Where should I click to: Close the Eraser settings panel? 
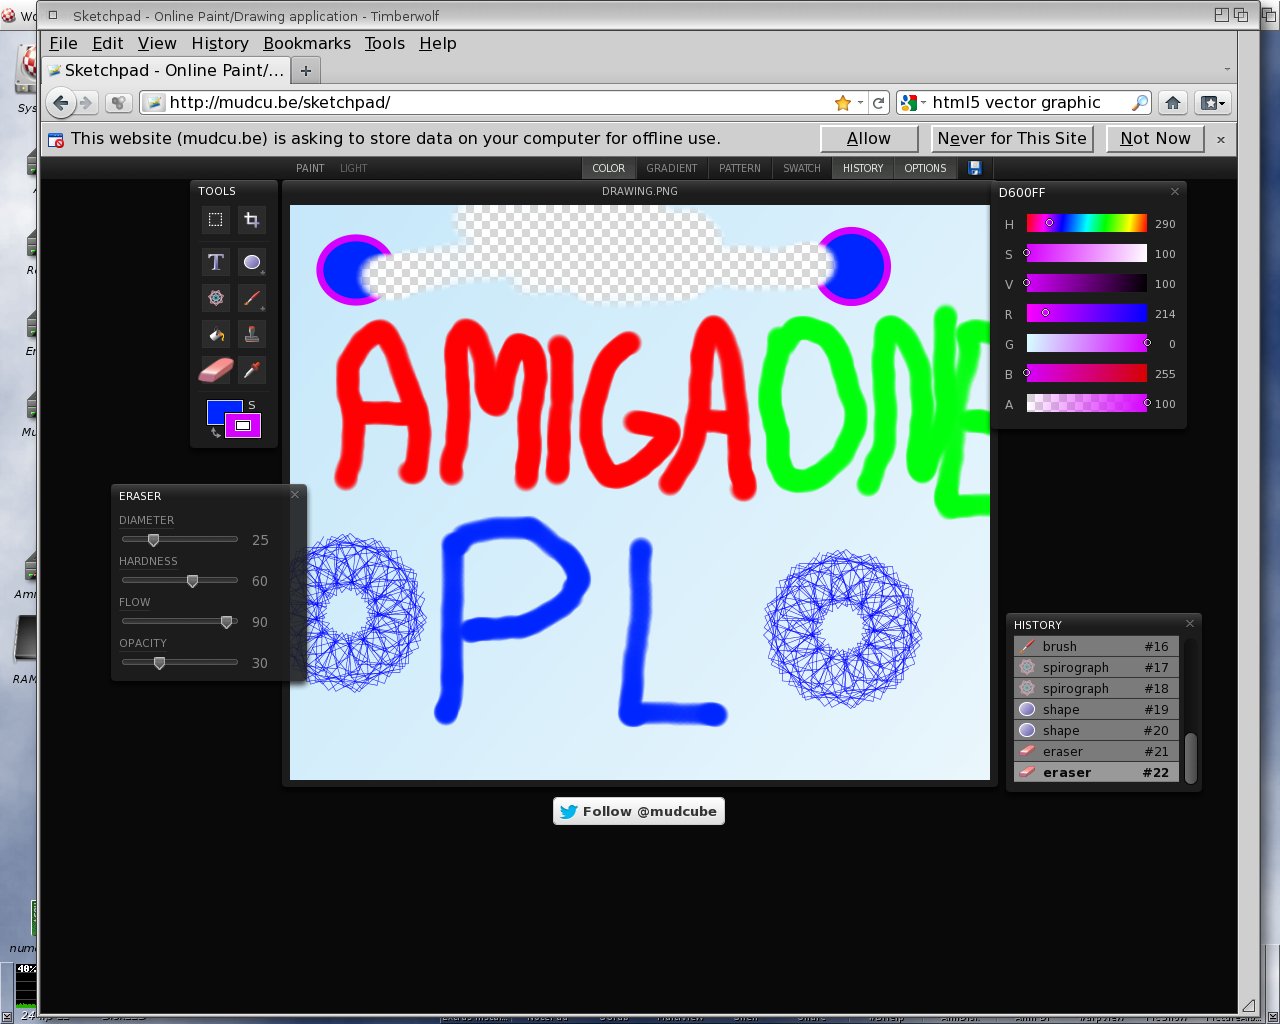click(295, 494)
